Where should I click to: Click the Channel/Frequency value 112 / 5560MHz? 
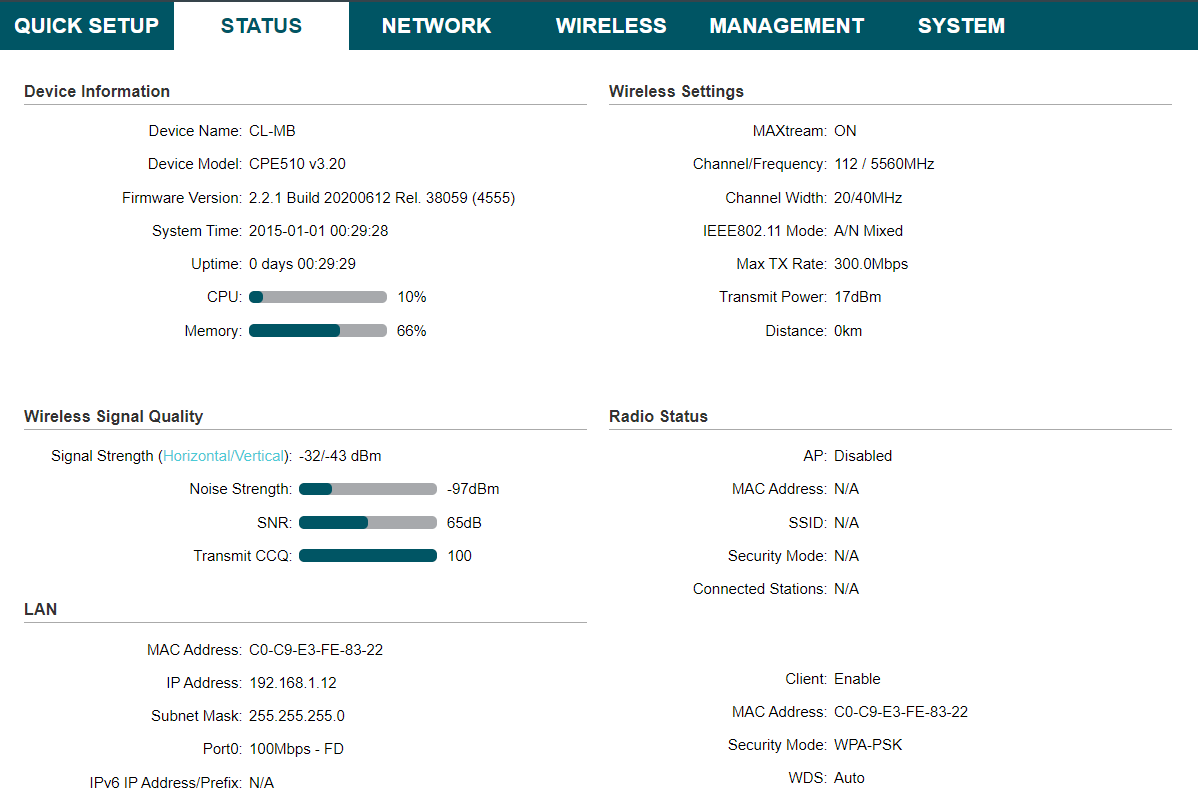[x=884, y=164]
